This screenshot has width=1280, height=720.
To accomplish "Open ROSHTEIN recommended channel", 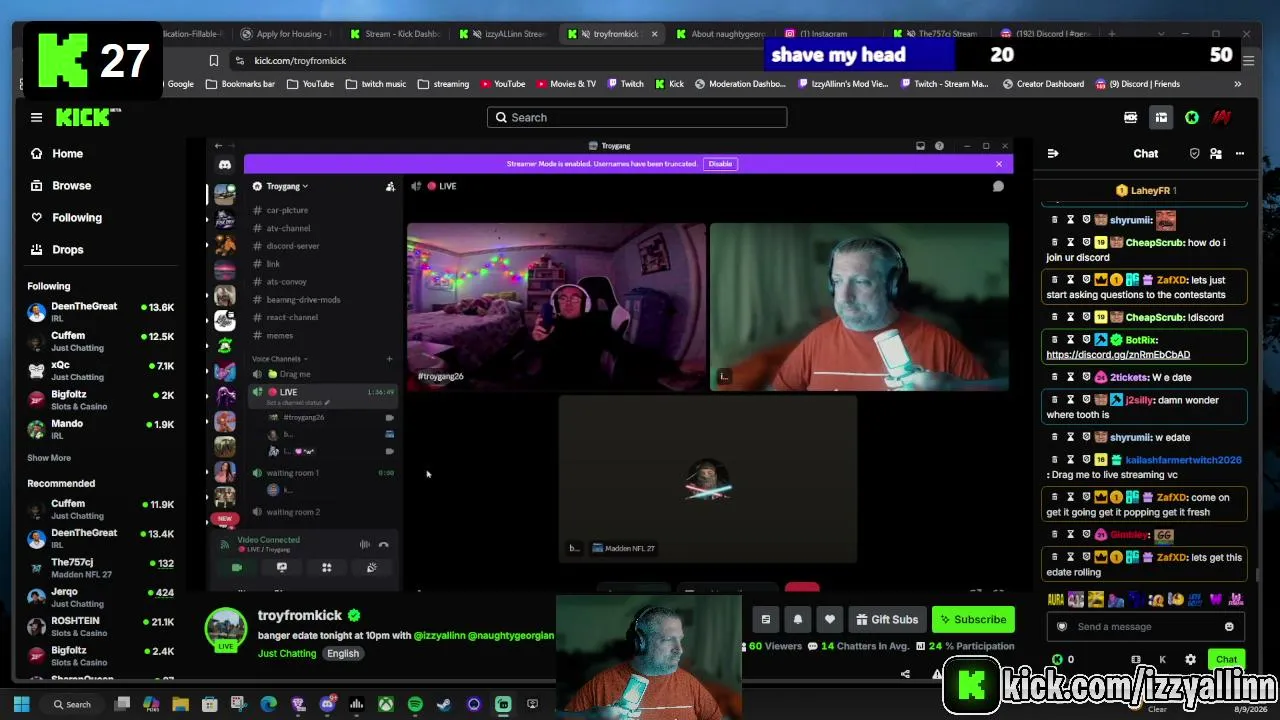I will tap(100, 626).
